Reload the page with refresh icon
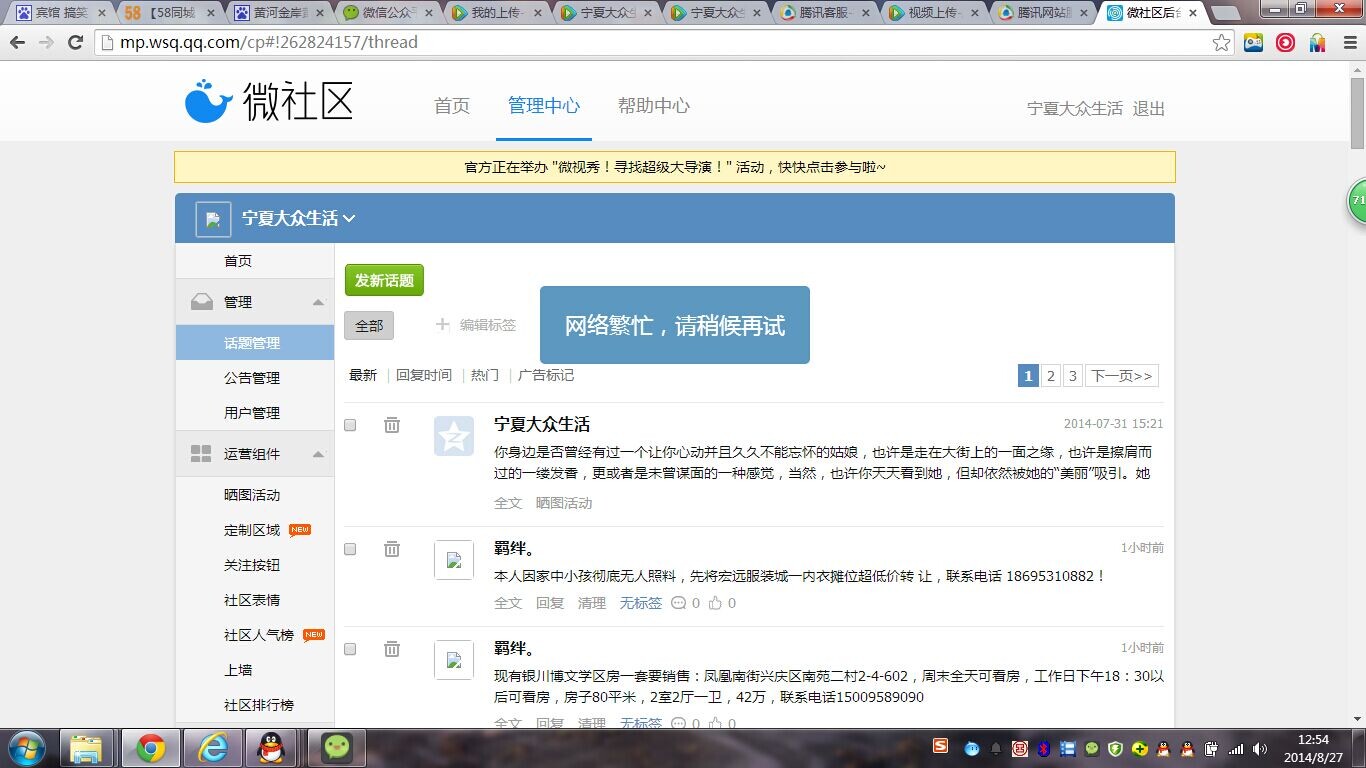This screenshot has height=768, width=1366. [75, 43]
